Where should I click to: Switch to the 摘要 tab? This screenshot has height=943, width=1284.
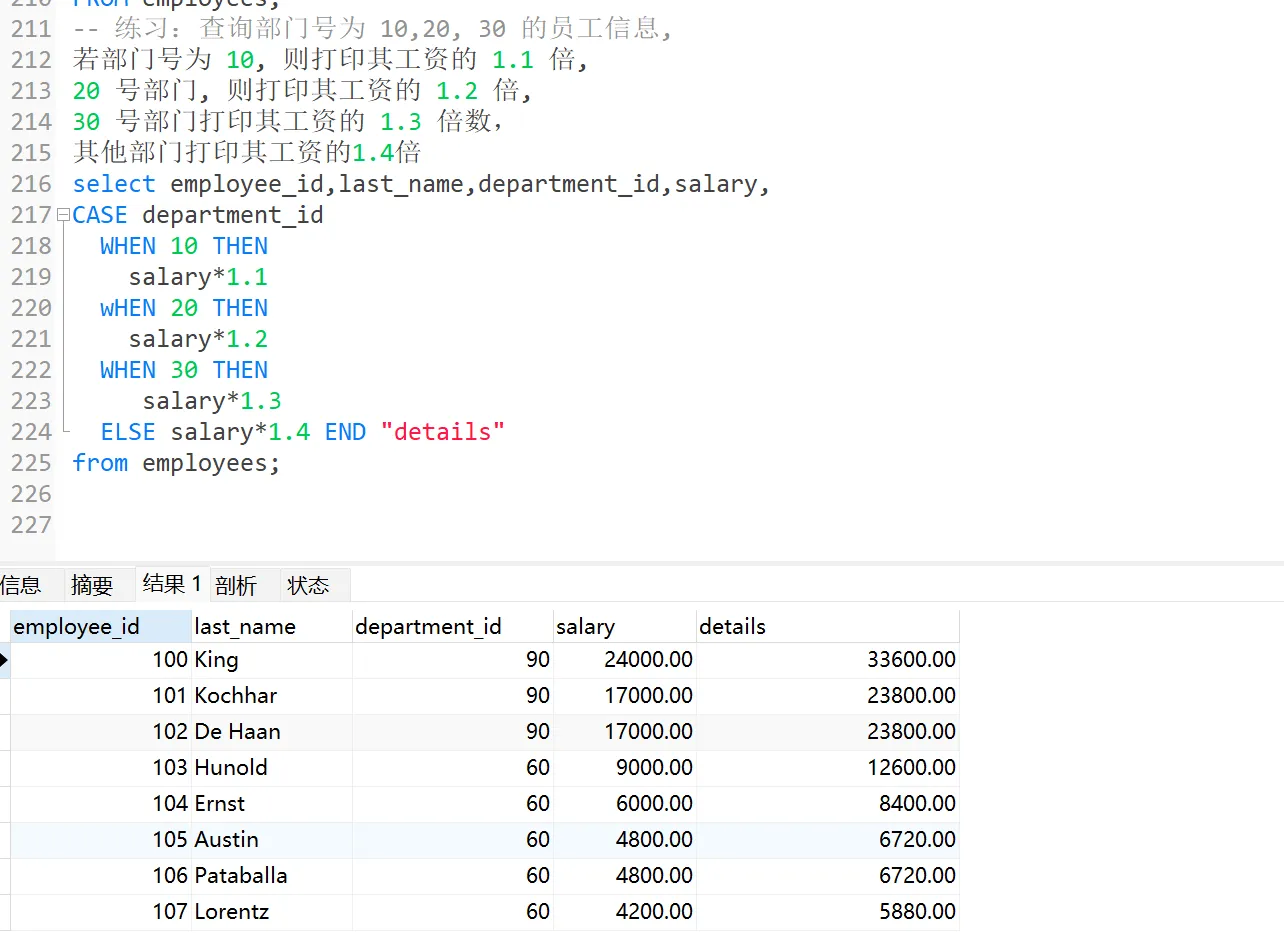pyautogui.click(x=92, y=585)
